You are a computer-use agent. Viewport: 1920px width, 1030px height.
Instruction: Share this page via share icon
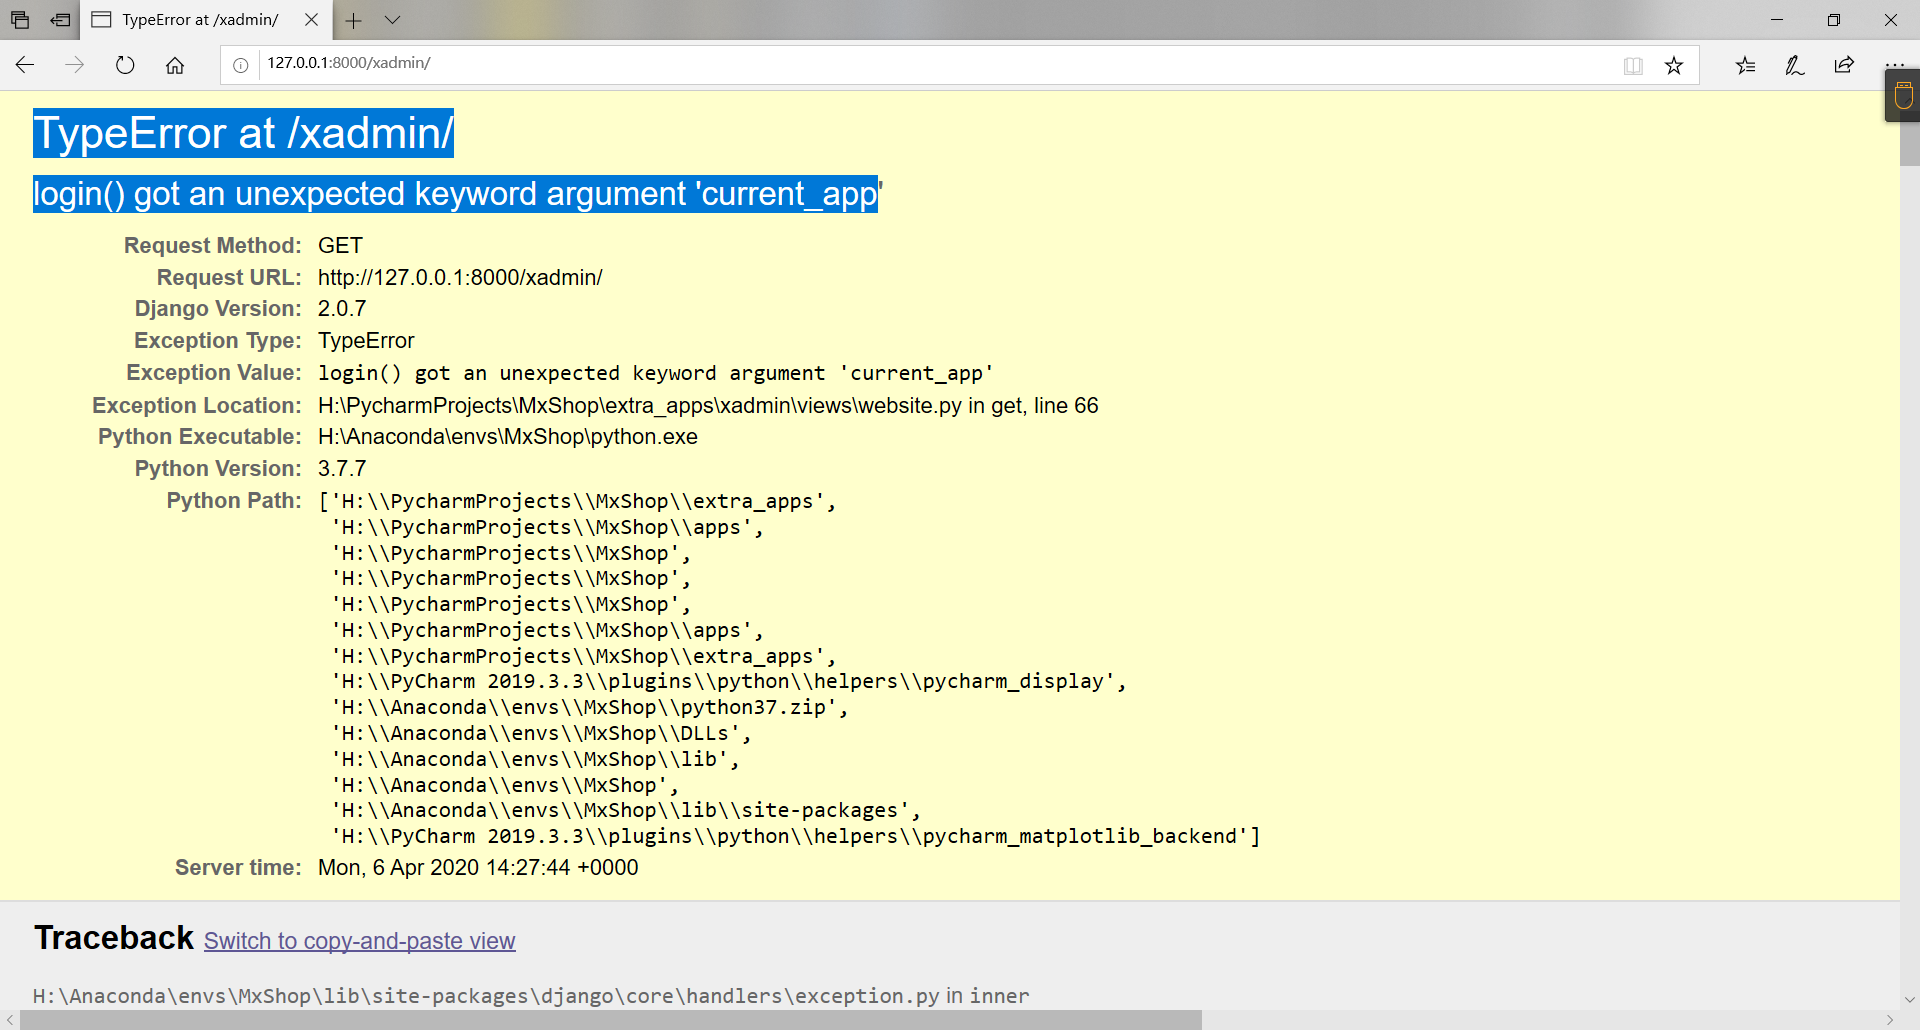click(1844, 65)
